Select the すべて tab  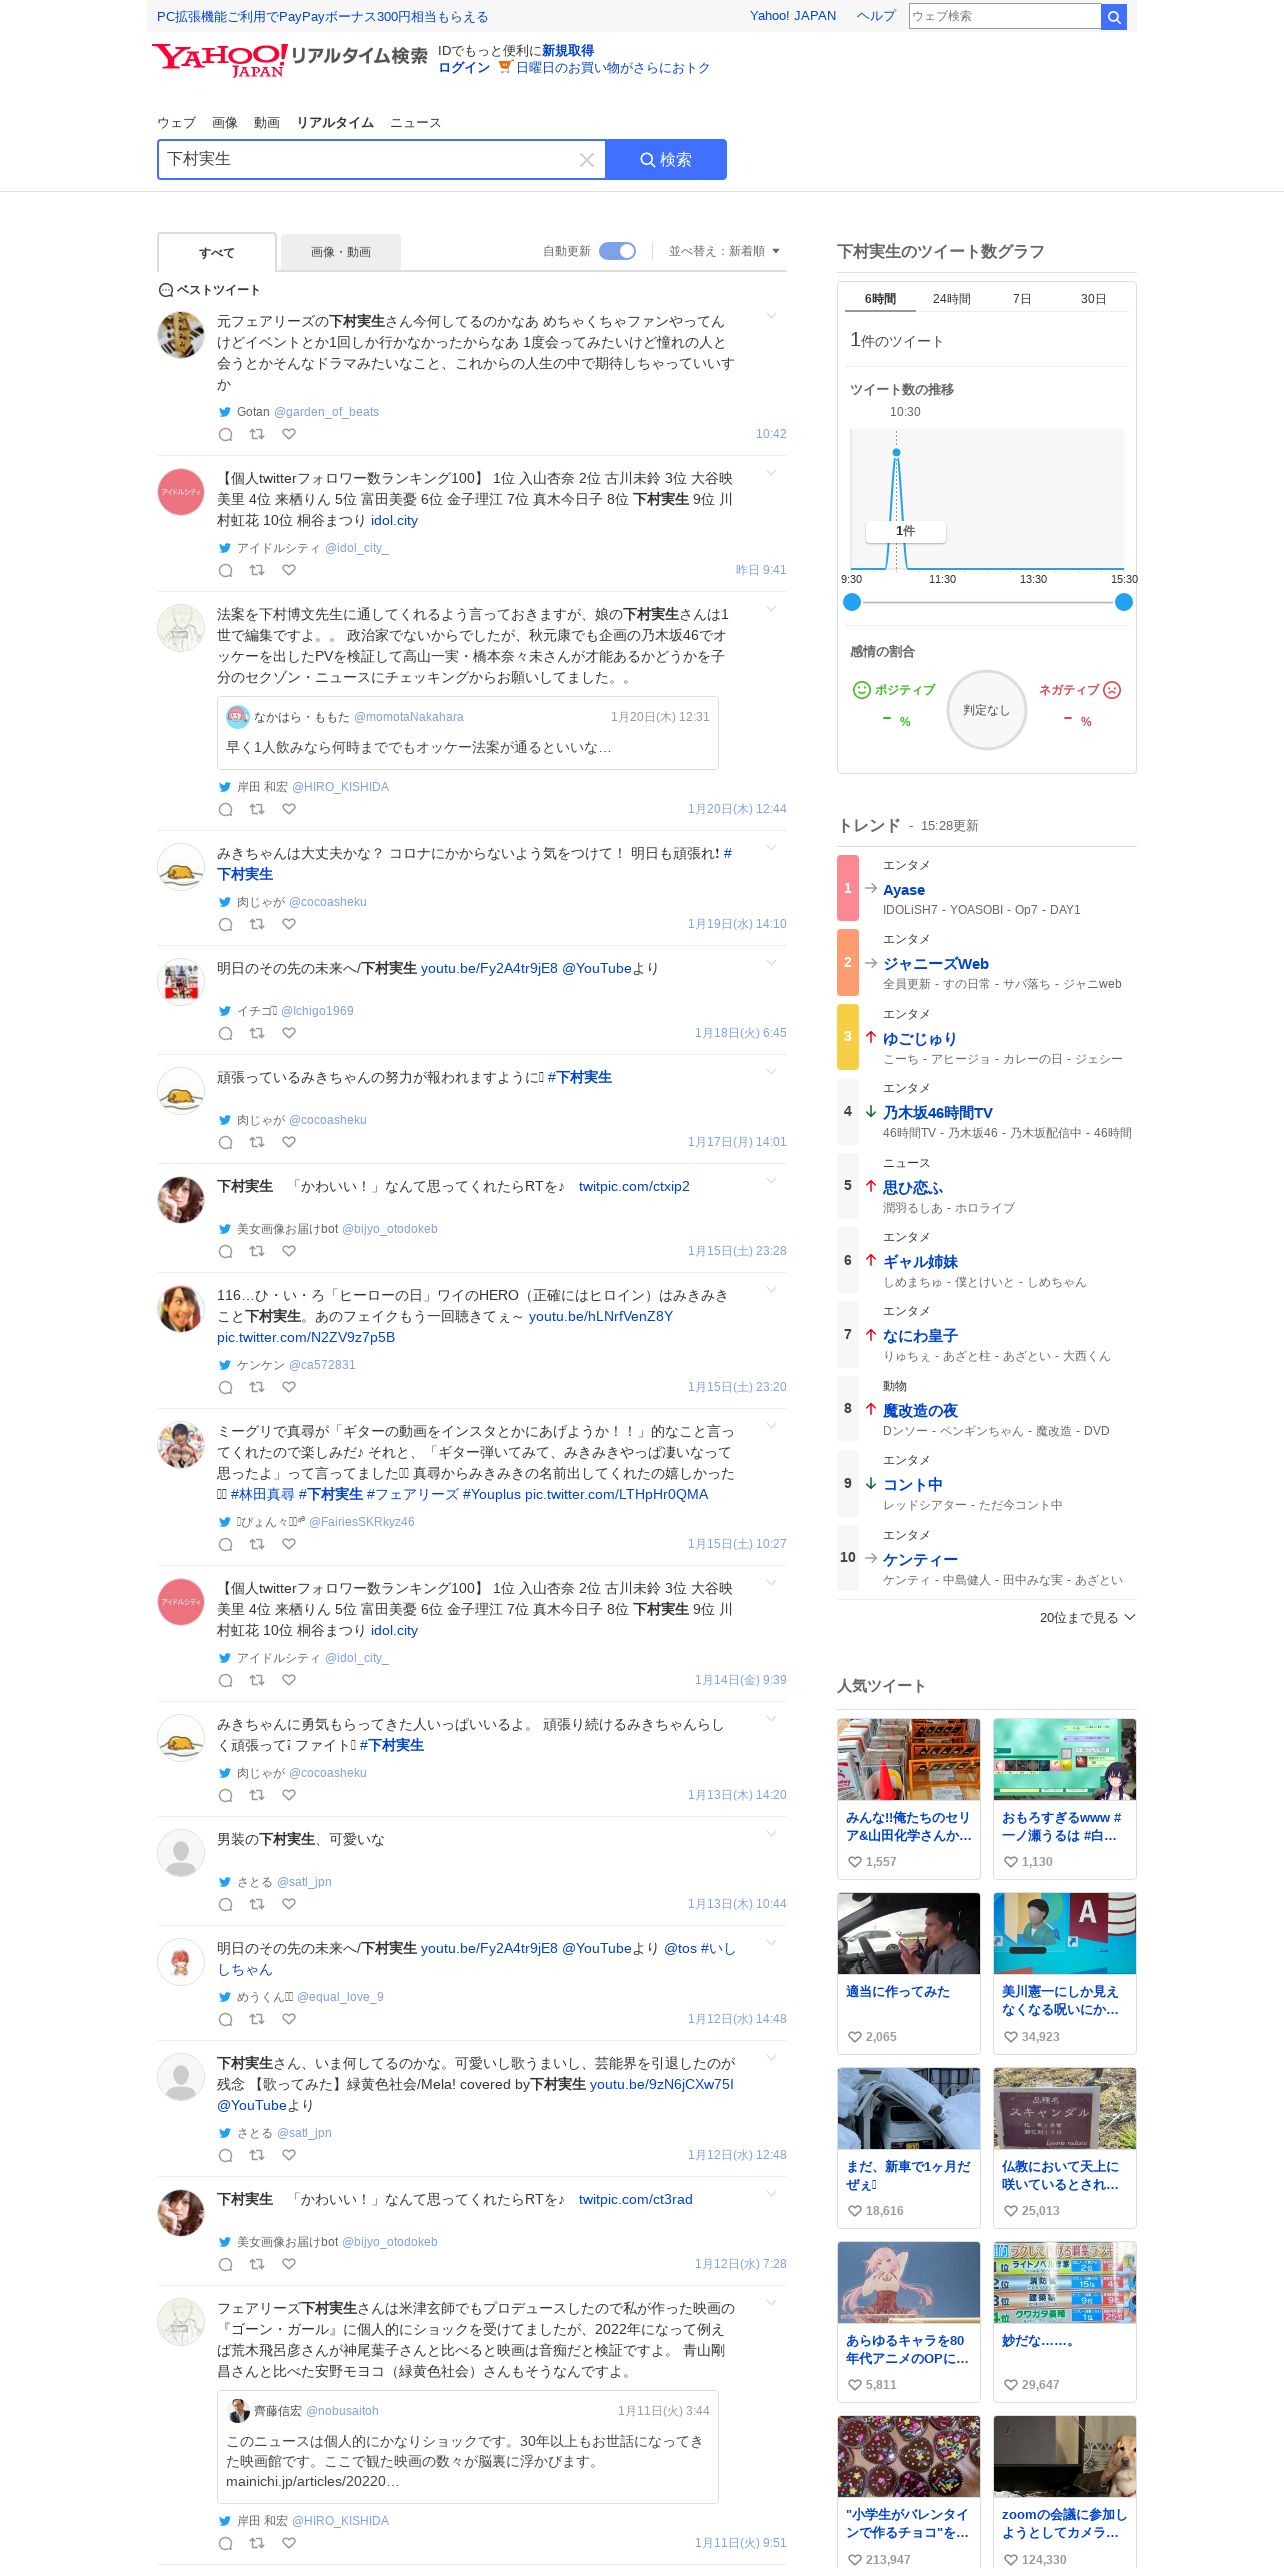click(x=217, y=252)
